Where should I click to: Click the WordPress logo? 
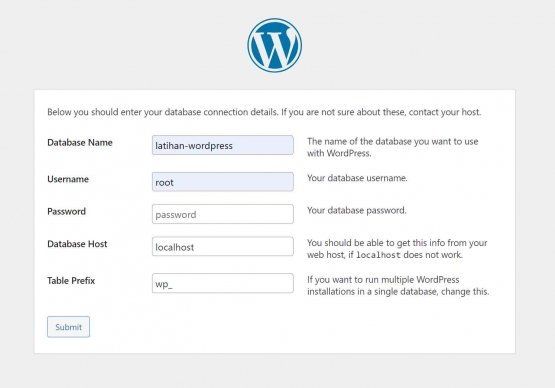click(274, 45)
